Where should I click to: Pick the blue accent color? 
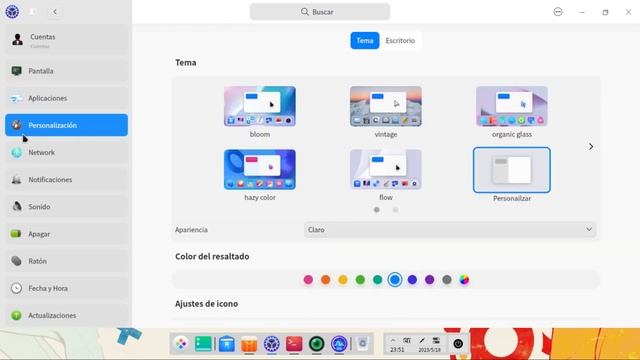point(395,280)
